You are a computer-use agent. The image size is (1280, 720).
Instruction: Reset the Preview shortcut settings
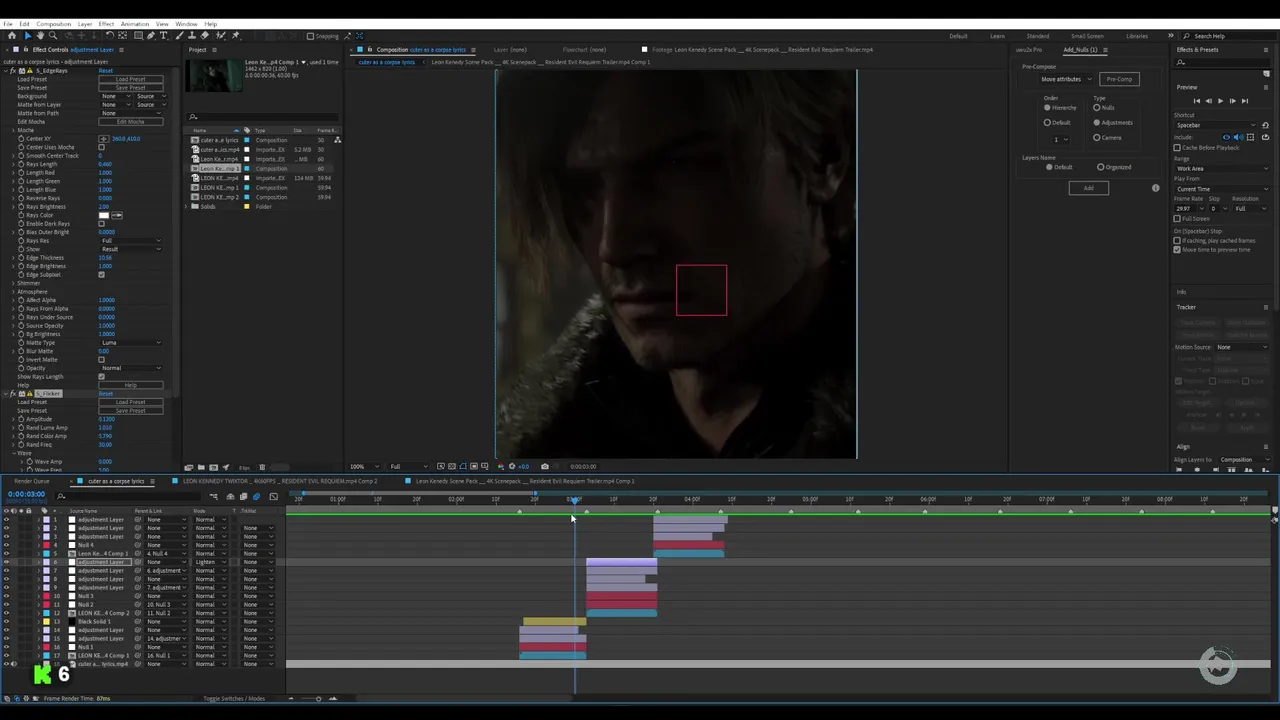click(x=1265, y=125)
